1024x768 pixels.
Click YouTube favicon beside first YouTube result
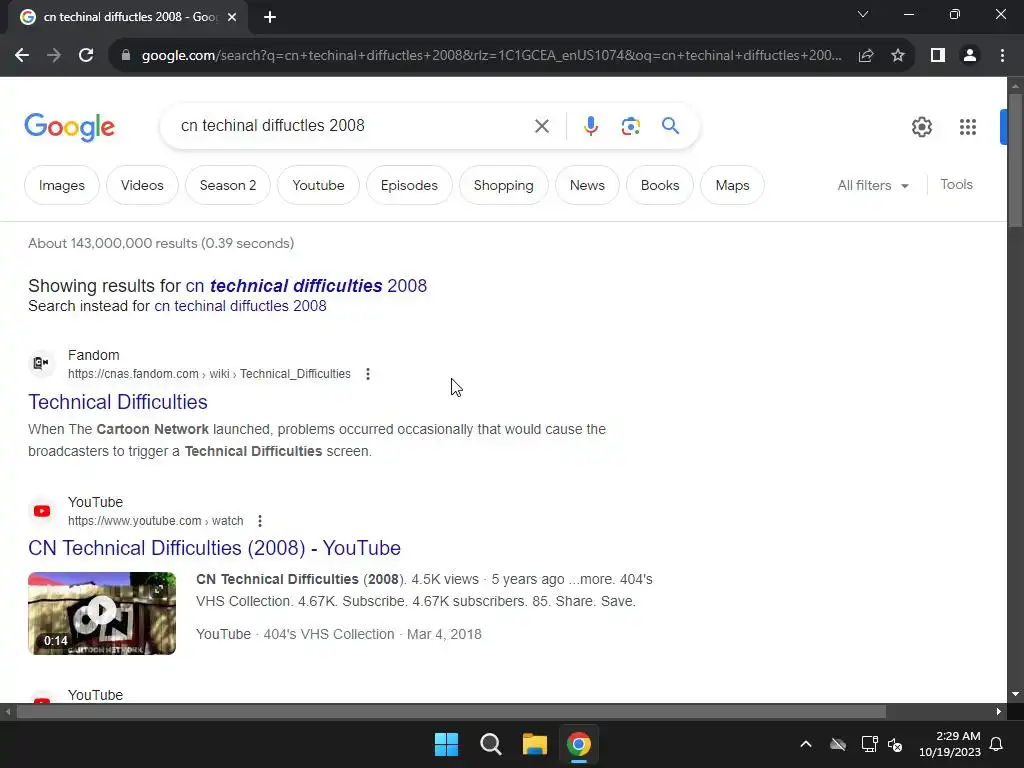42,511
